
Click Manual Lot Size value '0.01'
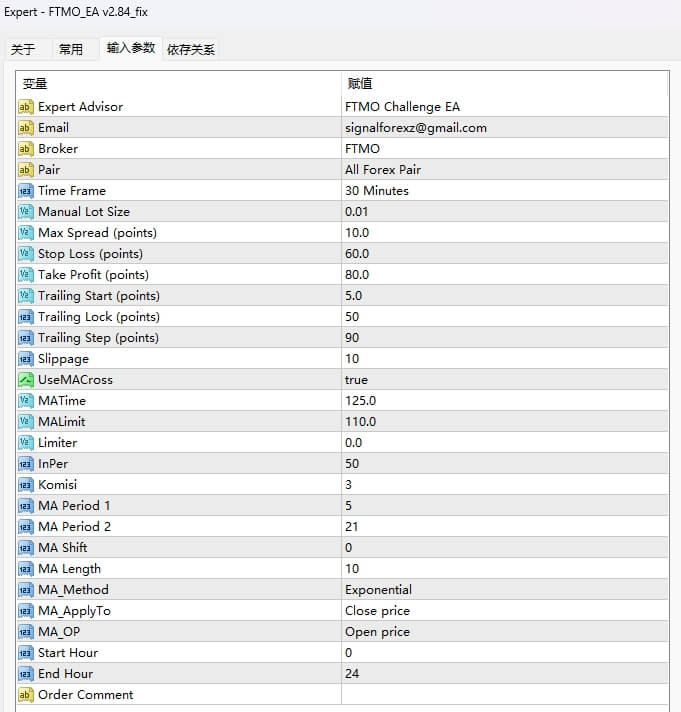pyautogui.click(x=356, y=212)
